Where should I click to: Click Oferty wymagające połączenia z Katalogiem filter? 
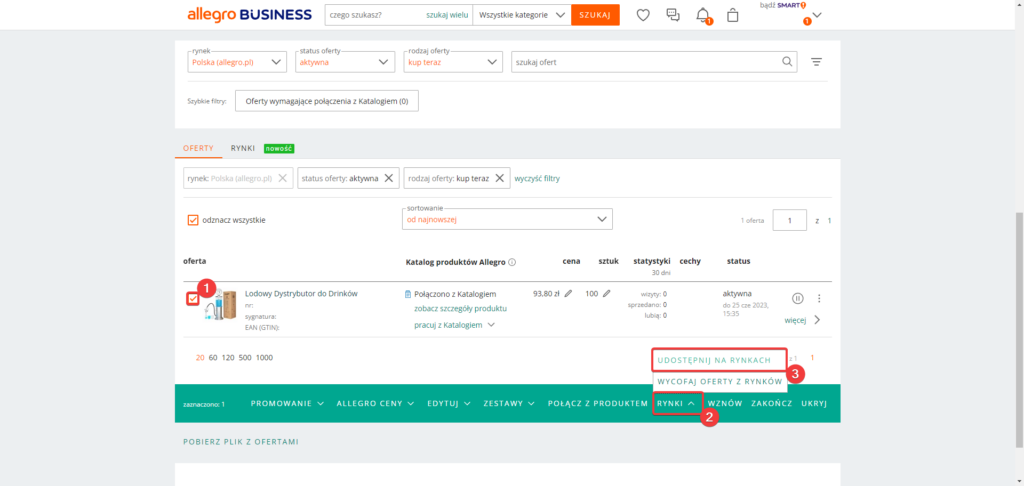[327, 101]
